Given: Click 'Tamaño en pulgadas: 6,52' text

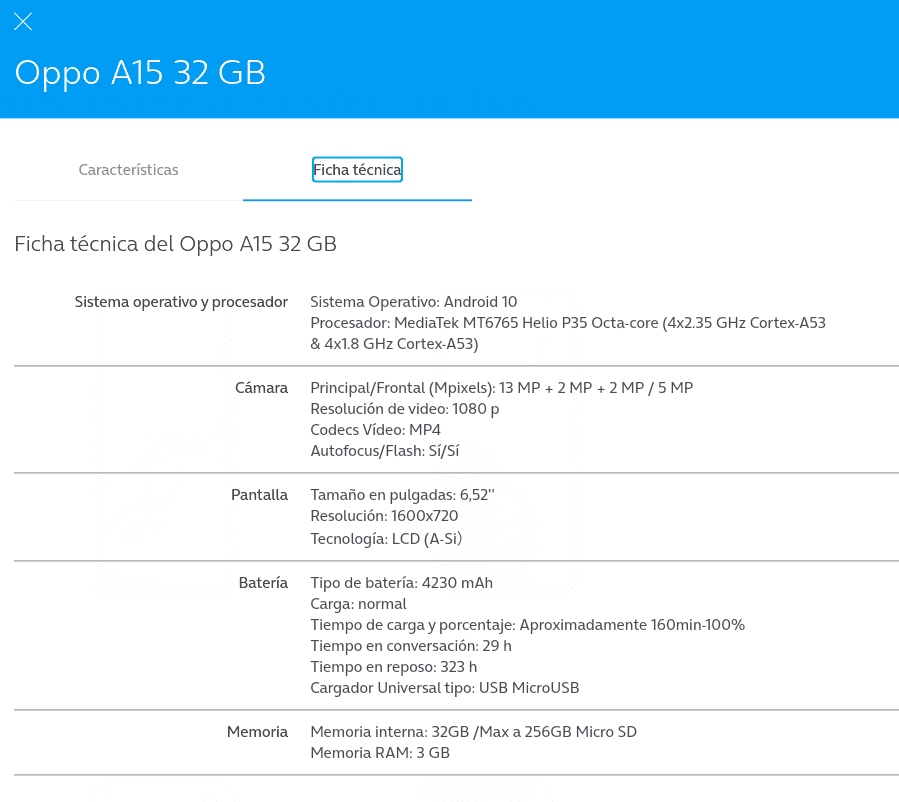Looking at the screenshot, I should pos(402,495).
